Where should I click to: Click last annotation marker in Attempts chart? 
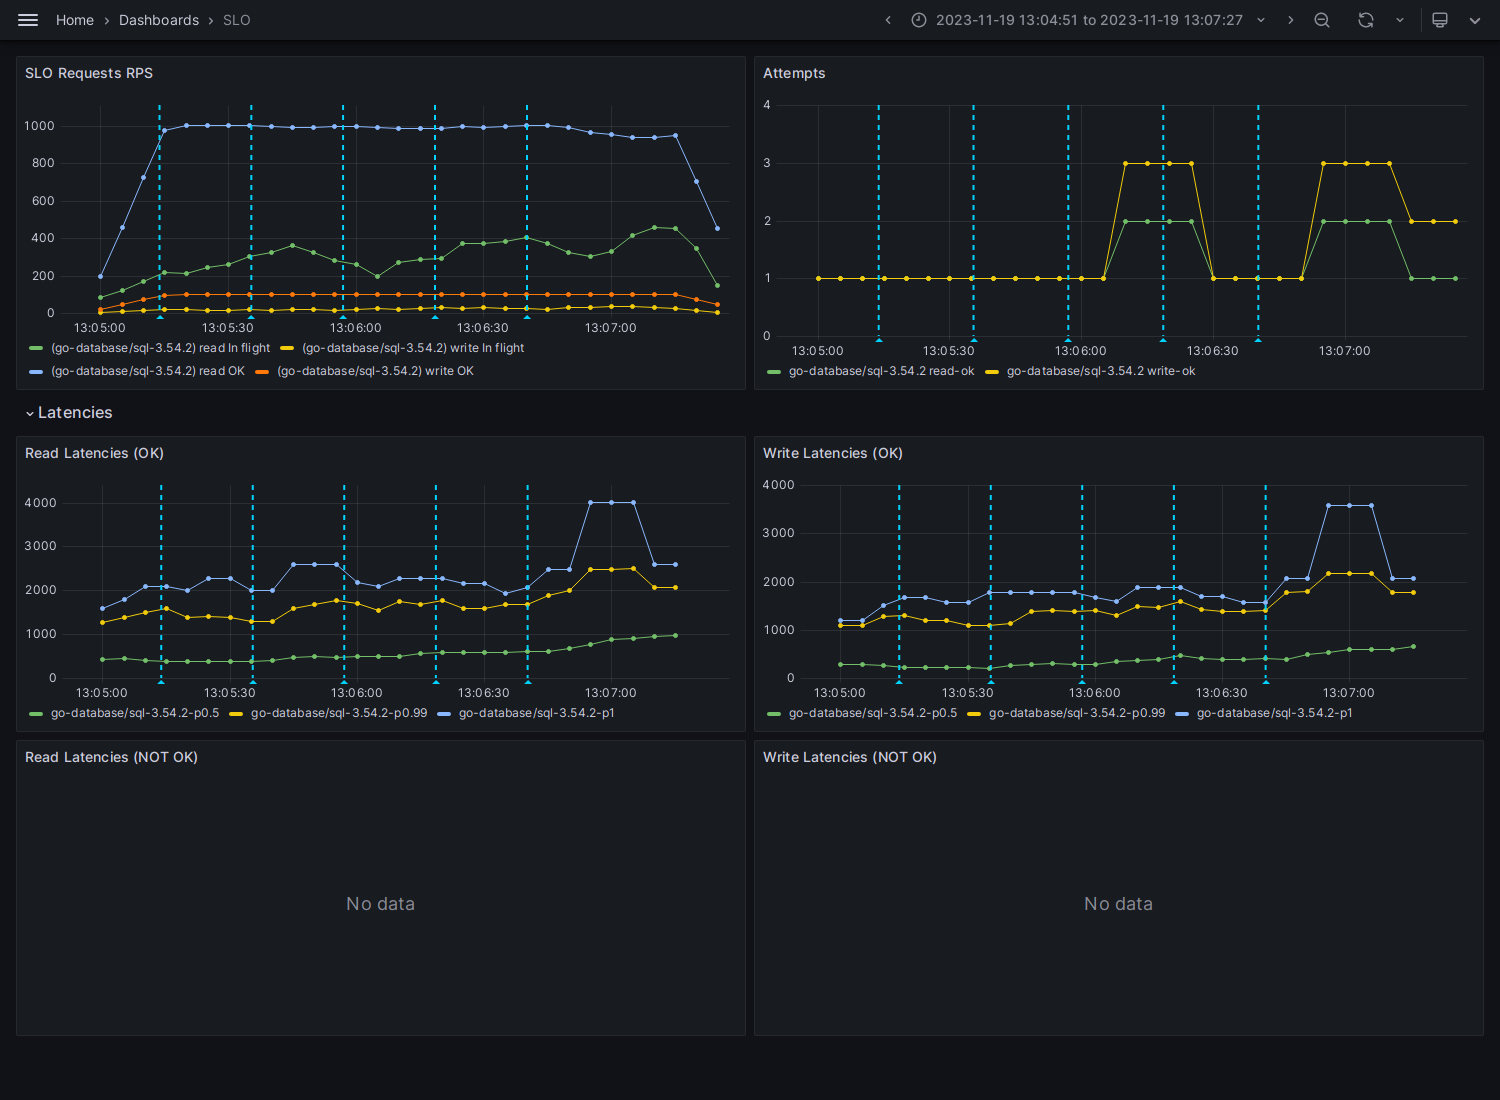tap(1258, 339)
